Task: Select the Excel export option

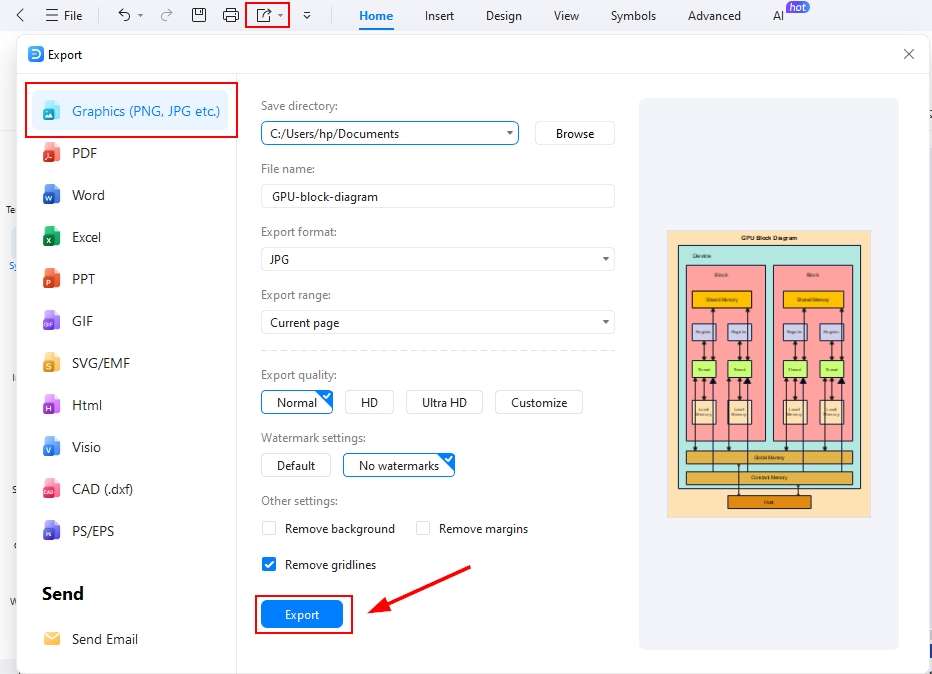Action: point(86,237)
